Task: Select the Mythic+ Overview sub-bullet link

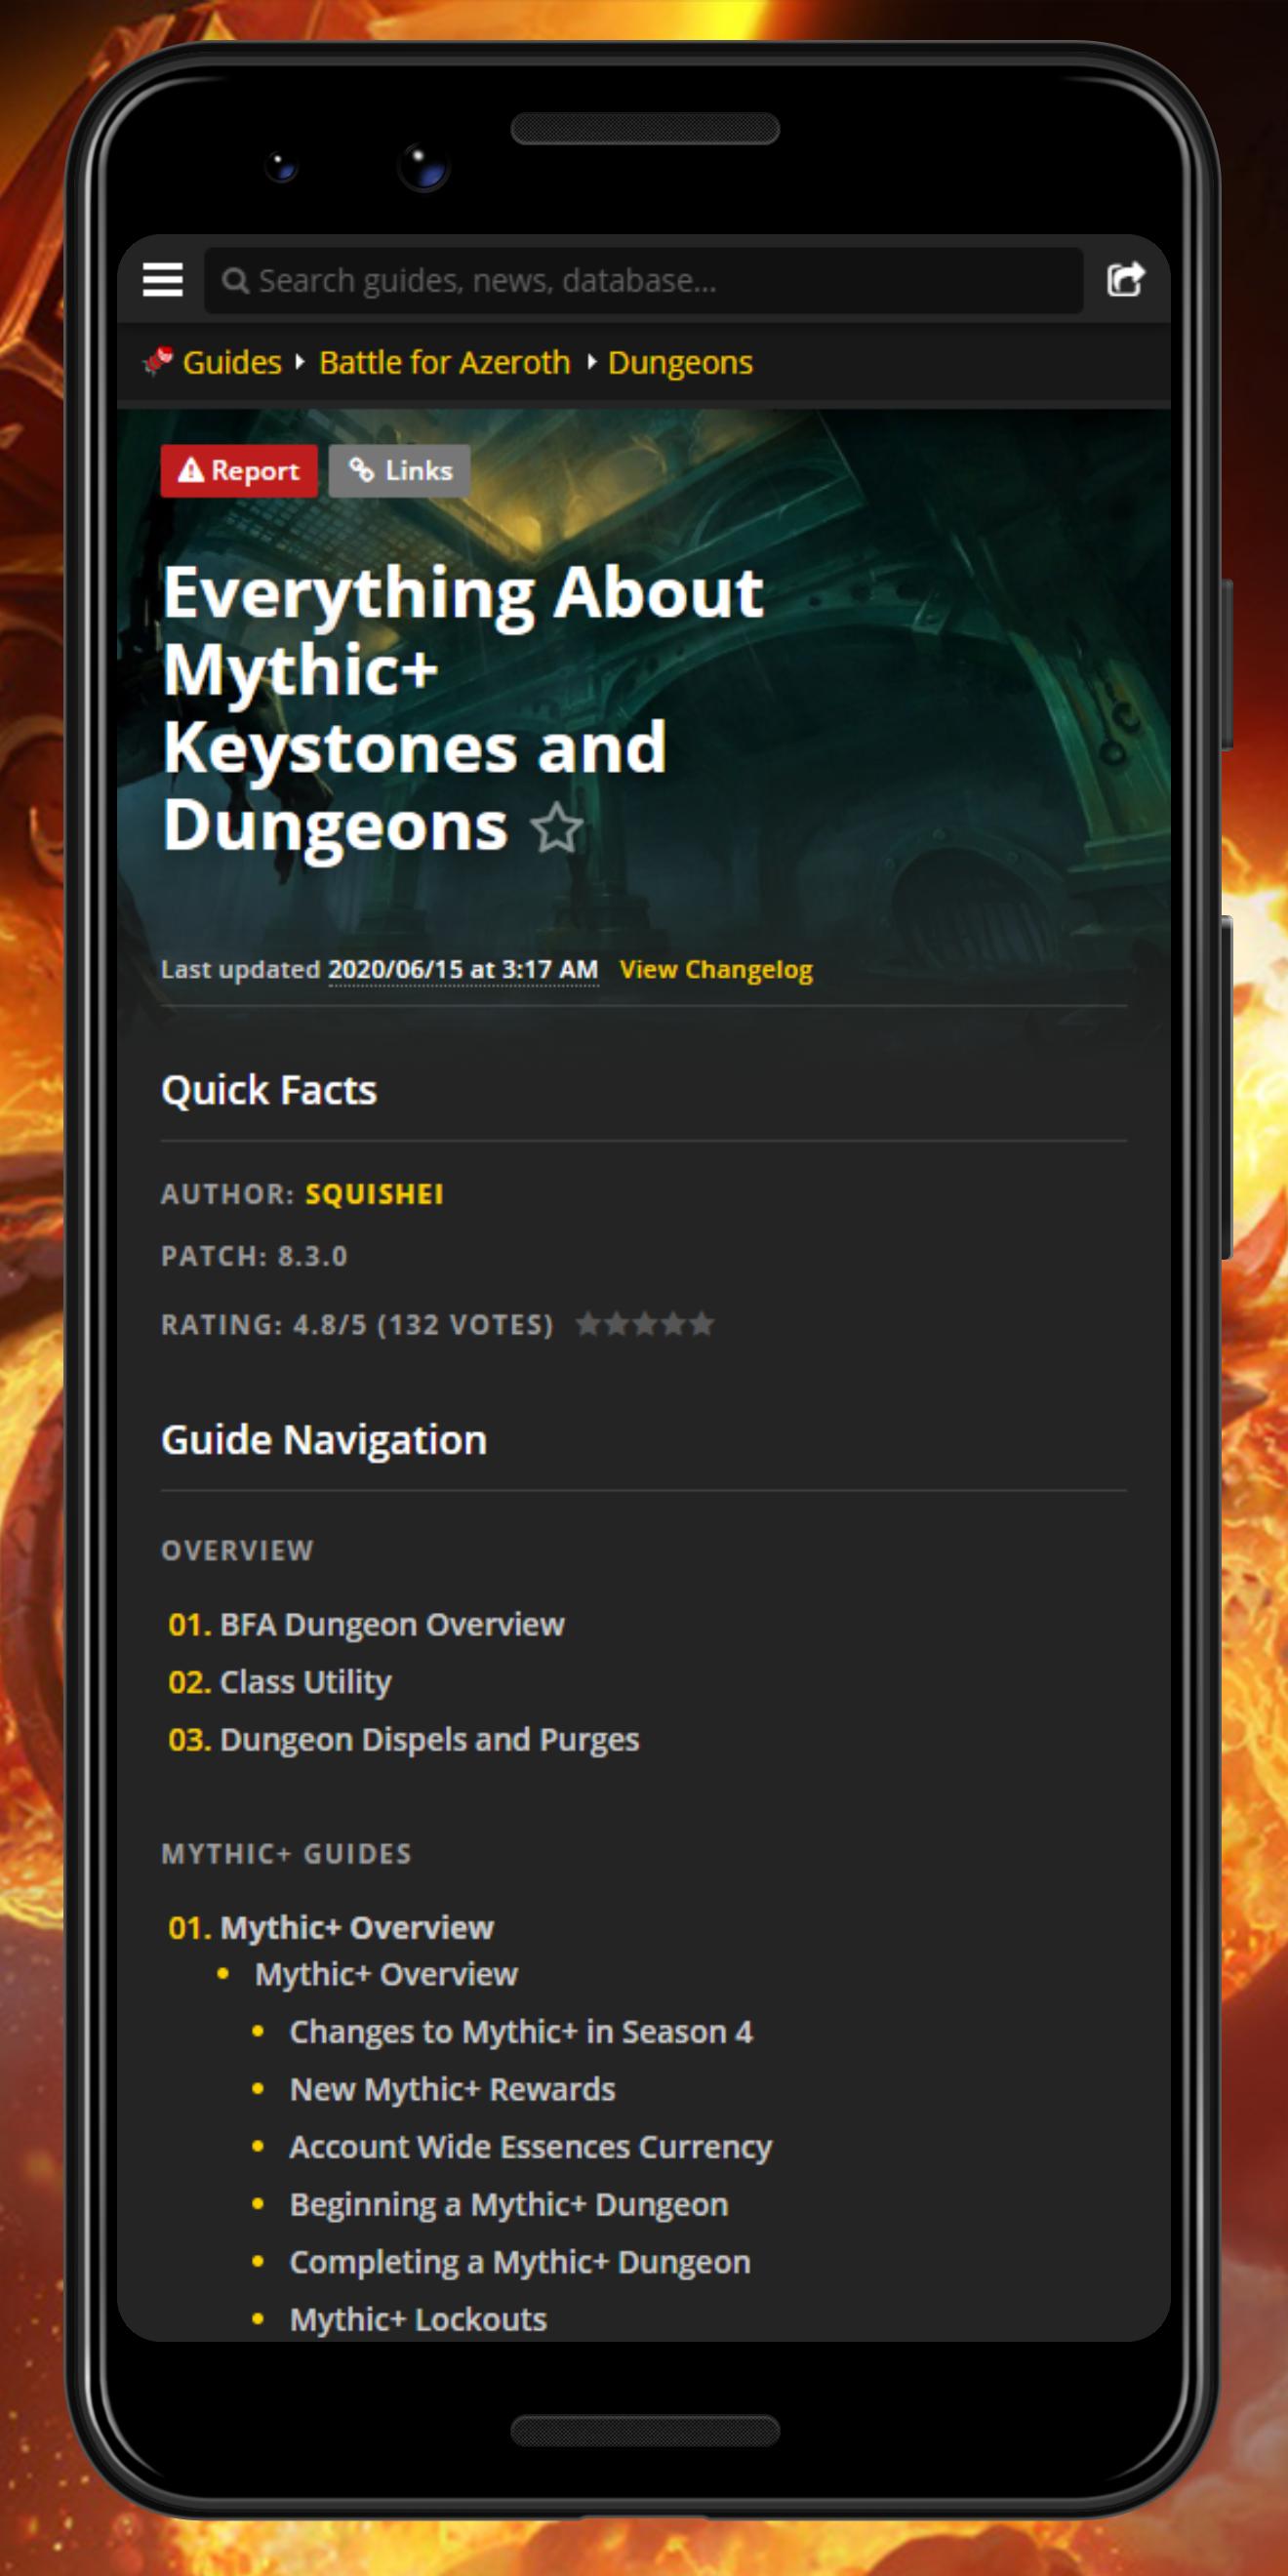Action: tap(386, 1974)
